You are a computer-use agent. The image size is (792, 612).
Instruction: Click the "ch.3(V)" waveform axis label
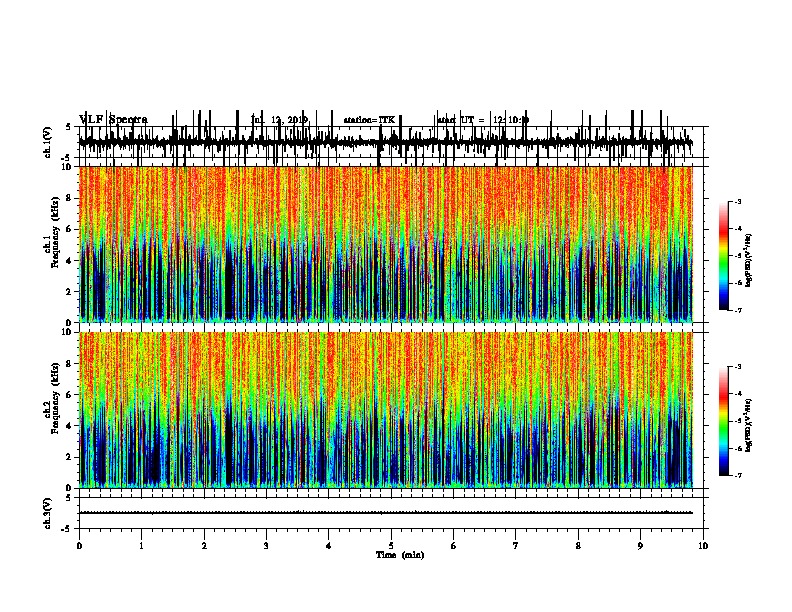pos(48,513)
